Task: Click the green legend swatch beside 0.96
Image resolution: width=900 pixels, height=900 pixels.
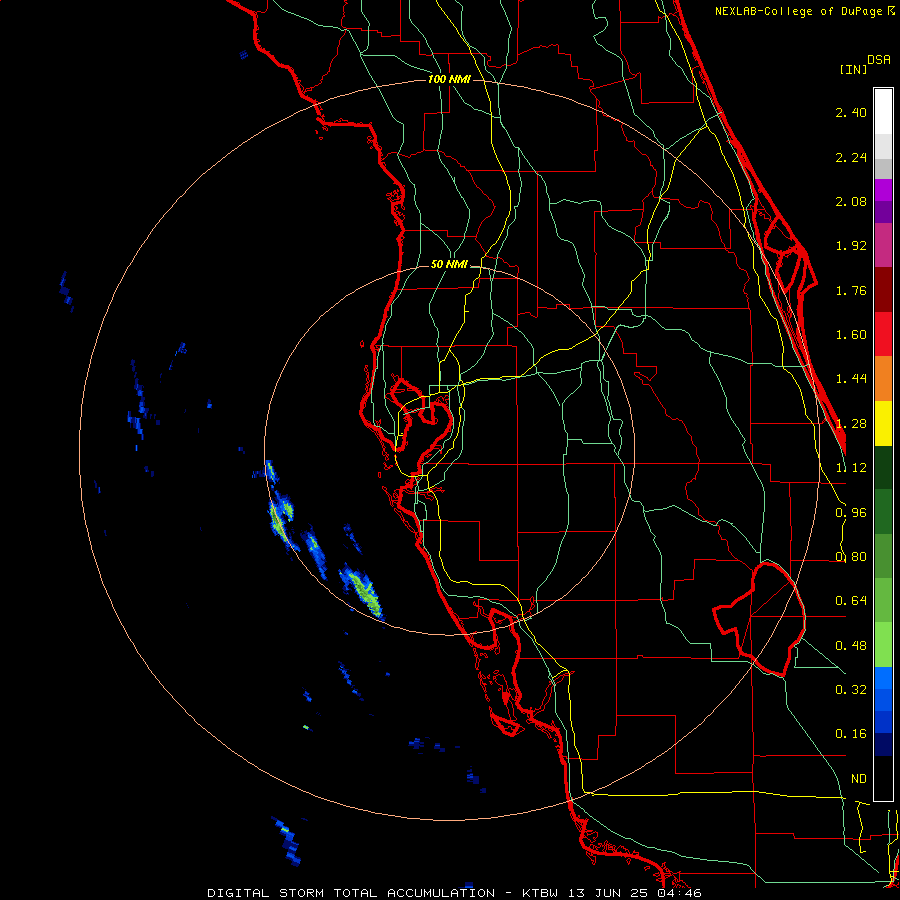Action: tap(883, 512)
